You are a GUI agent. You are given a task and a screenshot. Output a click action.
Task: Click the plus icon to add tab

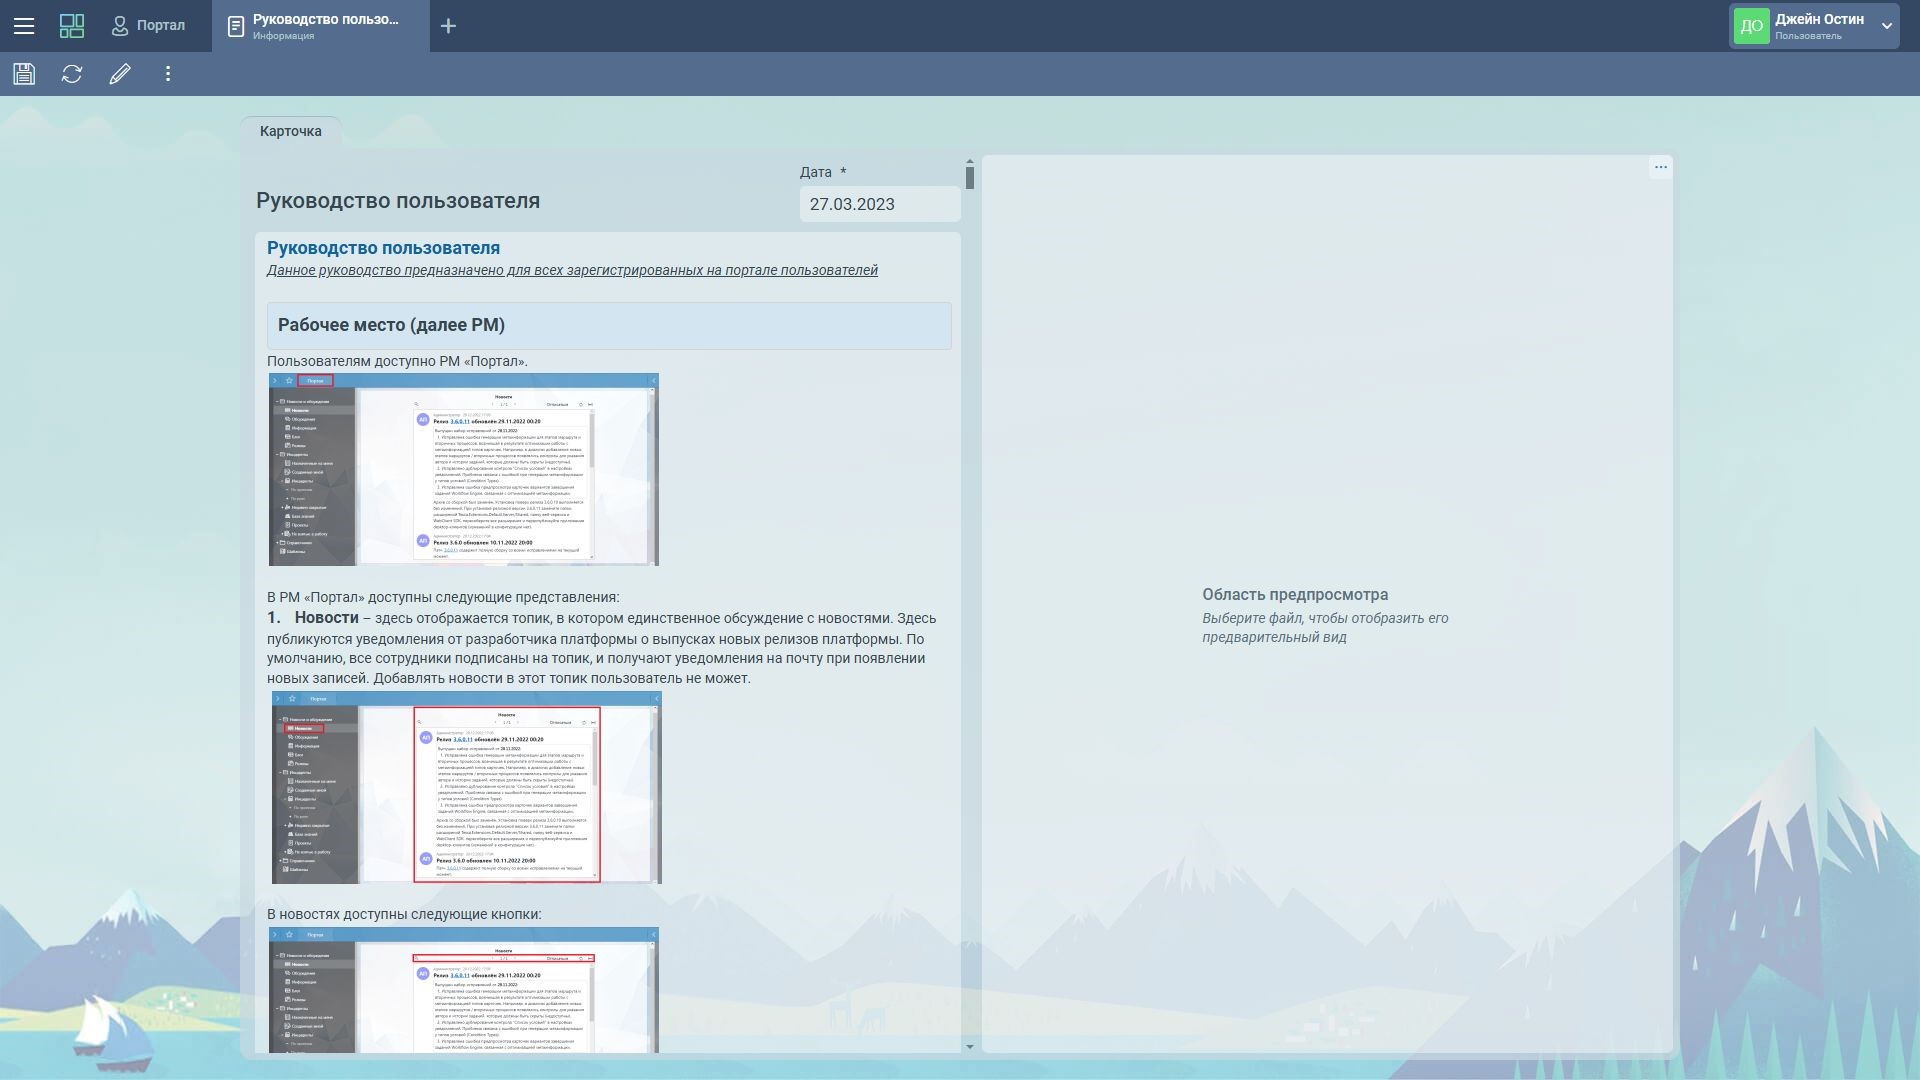pos(448,26)
